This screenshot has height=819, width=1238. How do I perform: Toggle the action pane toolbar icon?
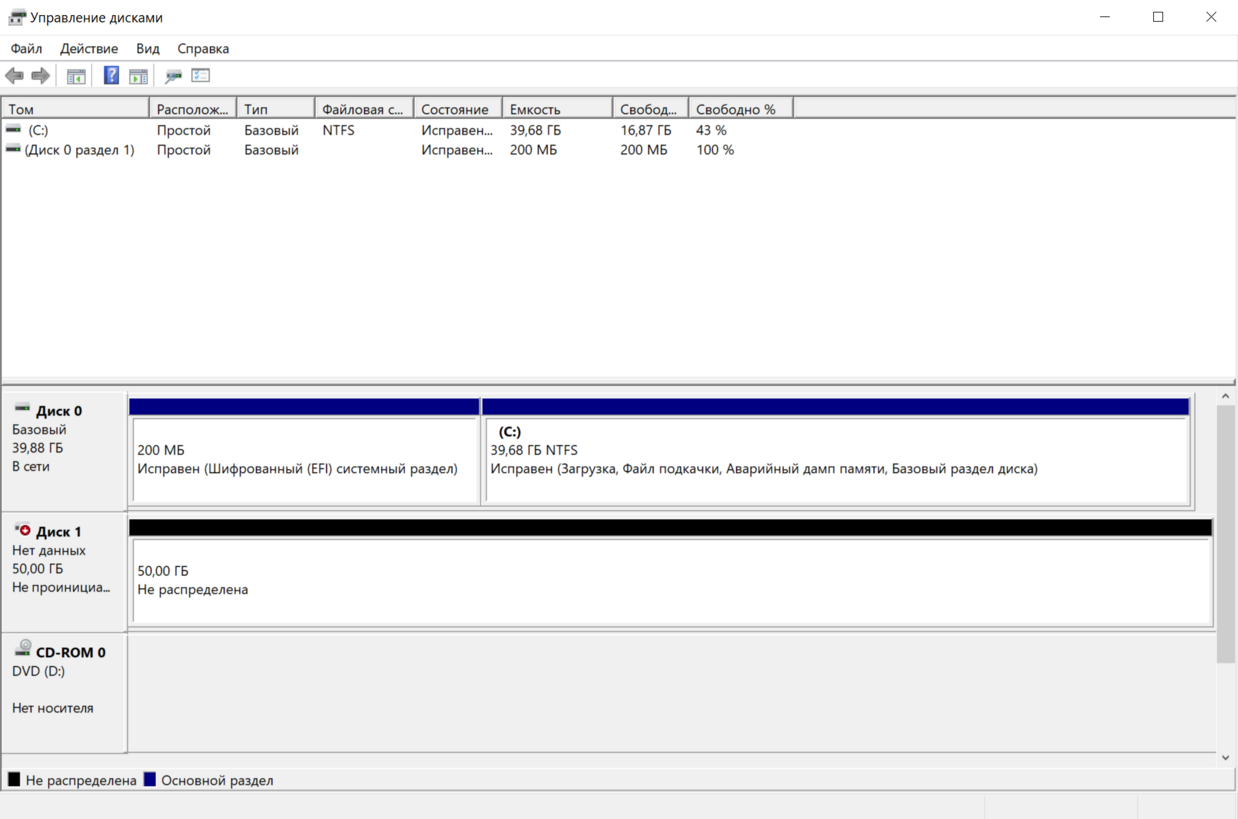(139, 76)
